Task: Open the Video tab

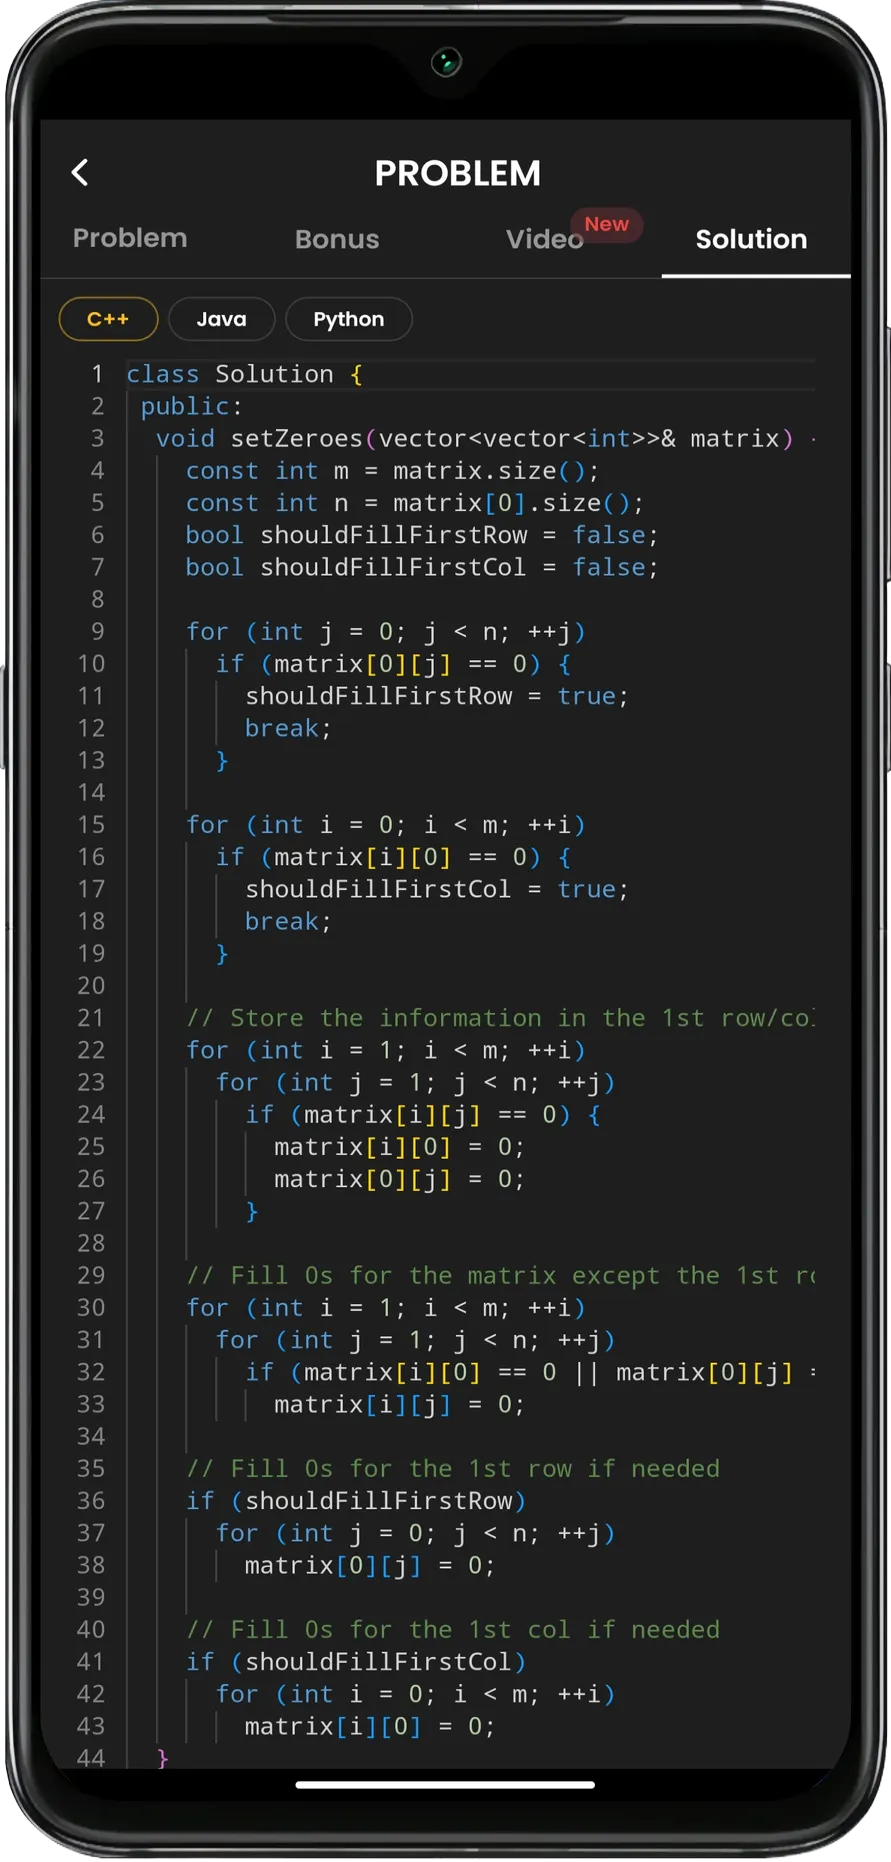Action: click(544, 239)
